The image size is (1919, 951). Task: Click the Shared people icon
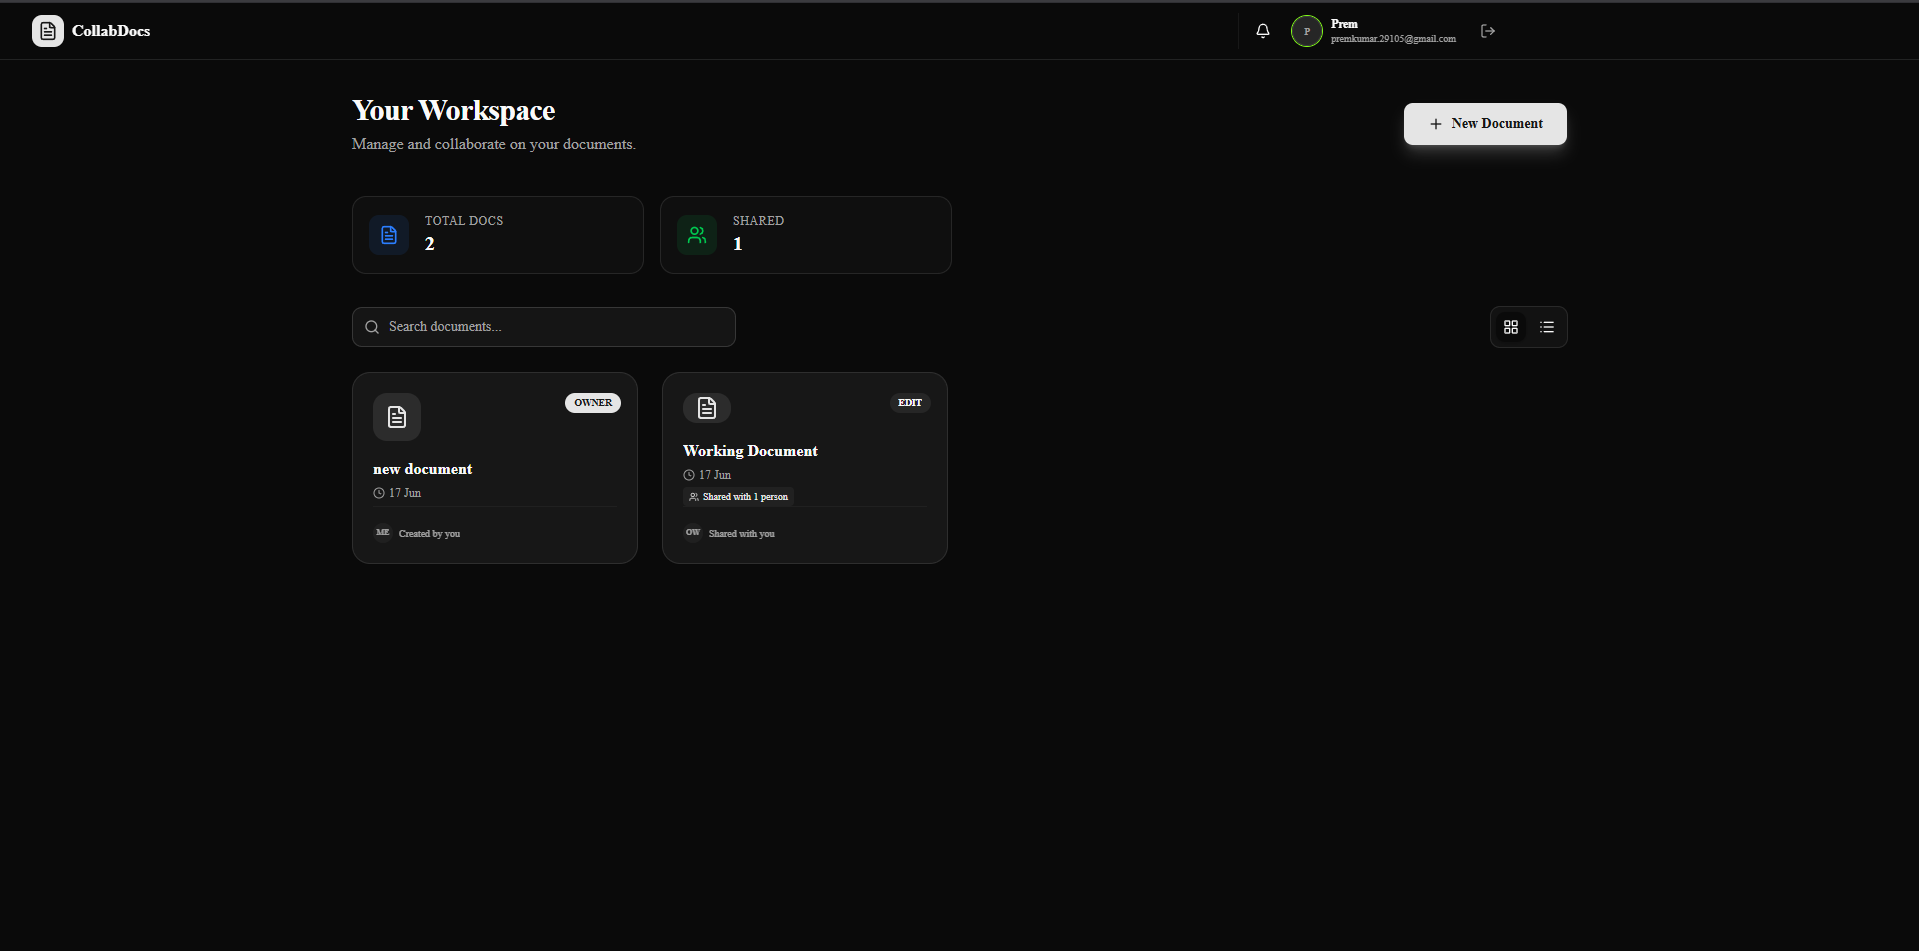(697, 235)
